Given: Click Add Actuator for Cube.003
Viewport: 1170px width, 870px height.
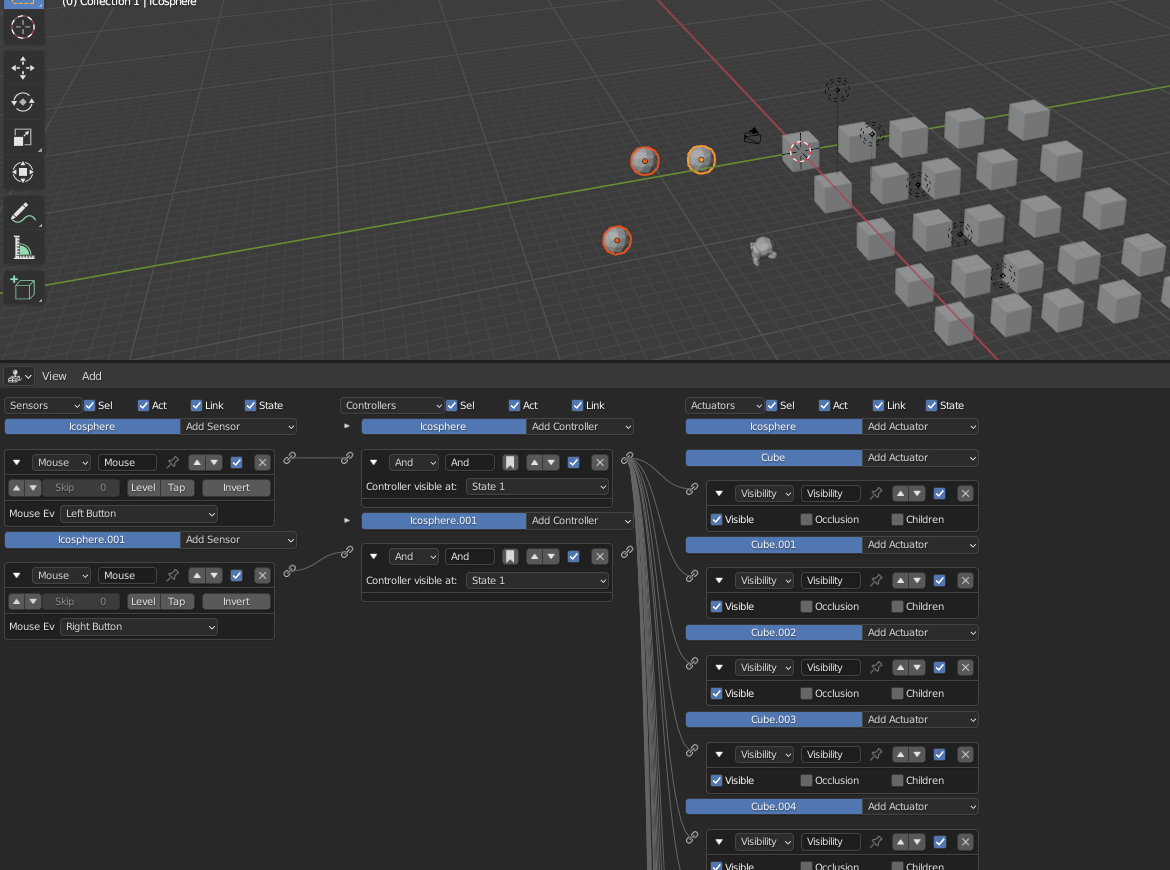Looking at the screenshot, I should coord(920,719).
